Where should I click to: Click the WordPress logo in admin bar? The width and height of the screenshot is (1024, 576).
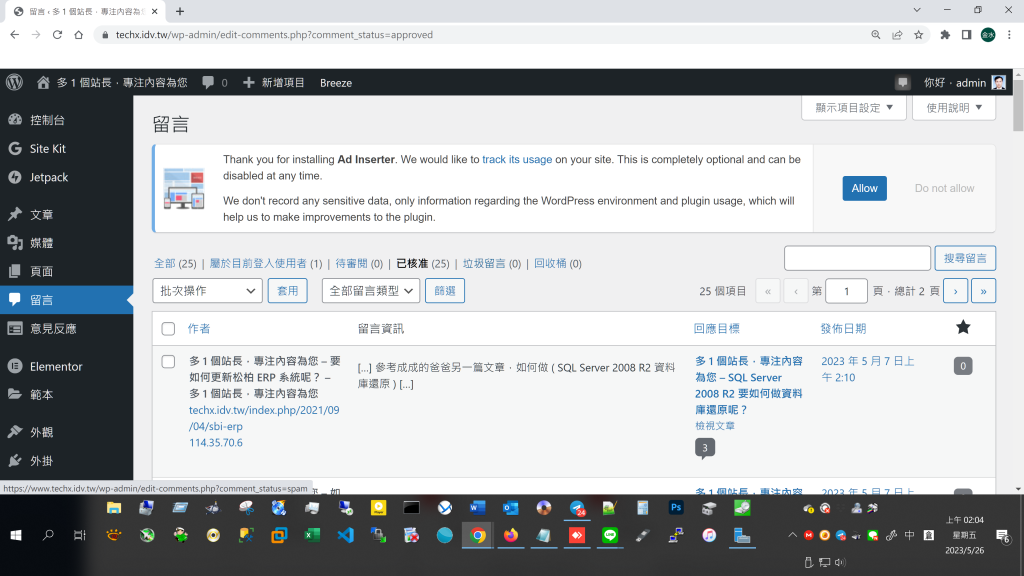(14, 82)
